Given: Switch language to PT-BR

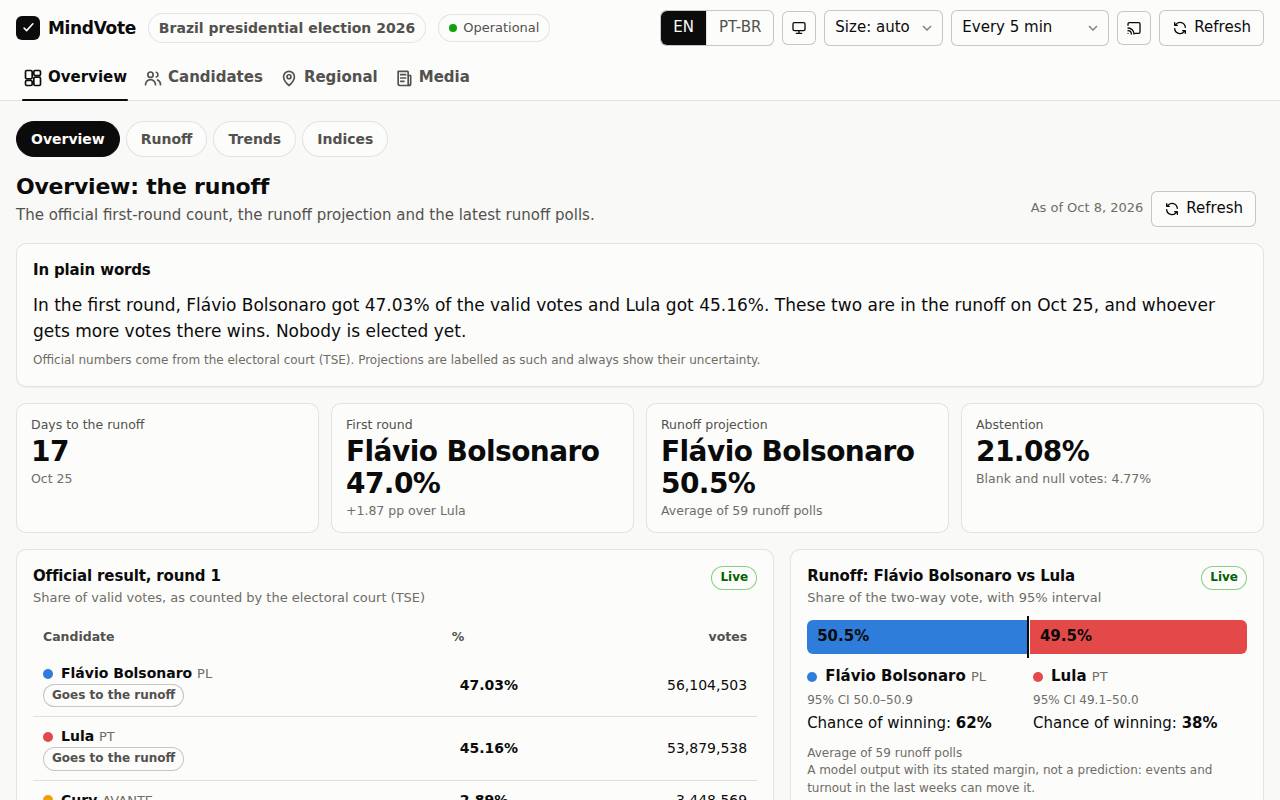Looking at the screenshot, I should [x=740, y=28].
